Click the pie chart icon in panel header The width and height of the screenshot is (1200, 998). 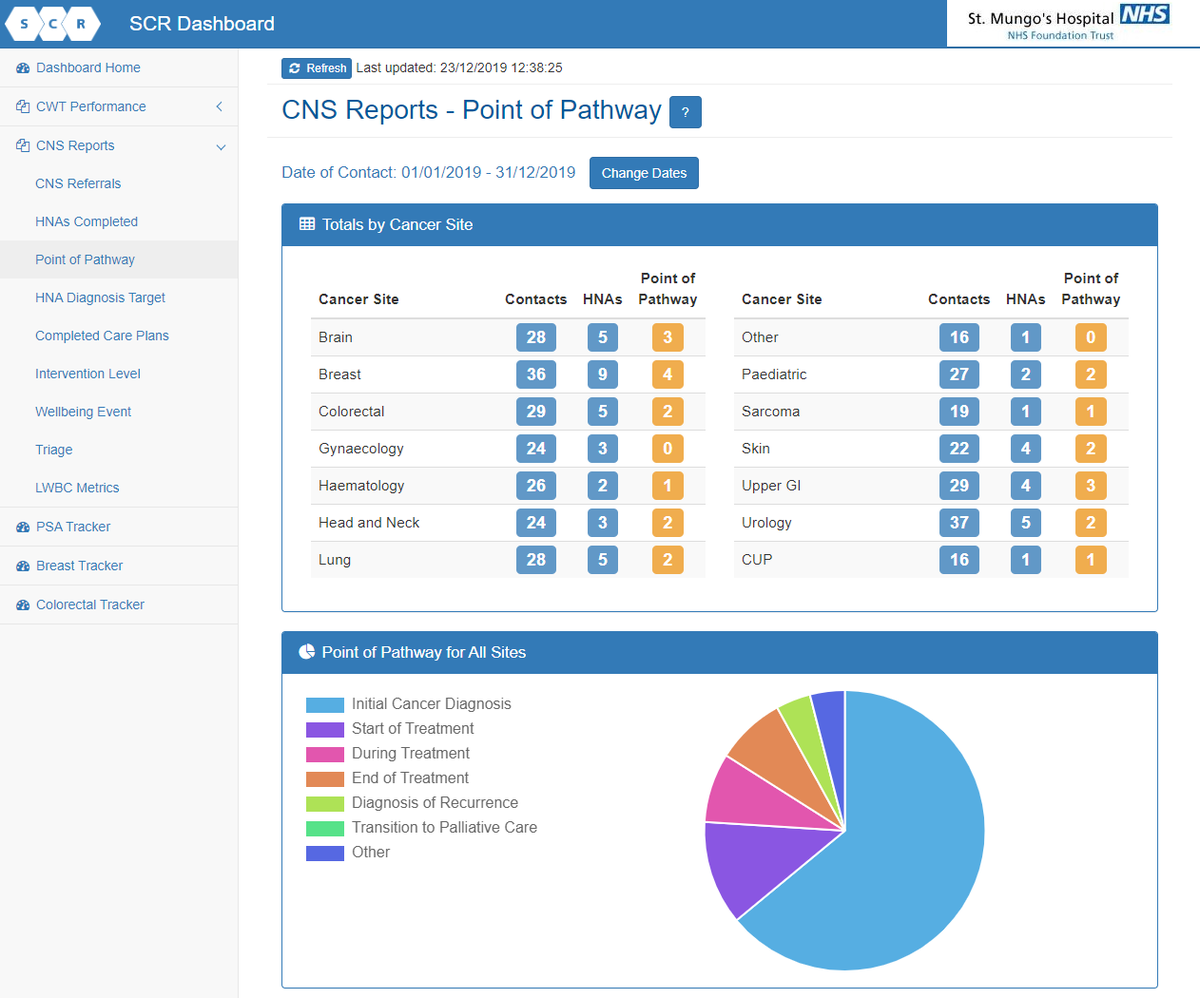pyautogui.click(x=307, y=652)
